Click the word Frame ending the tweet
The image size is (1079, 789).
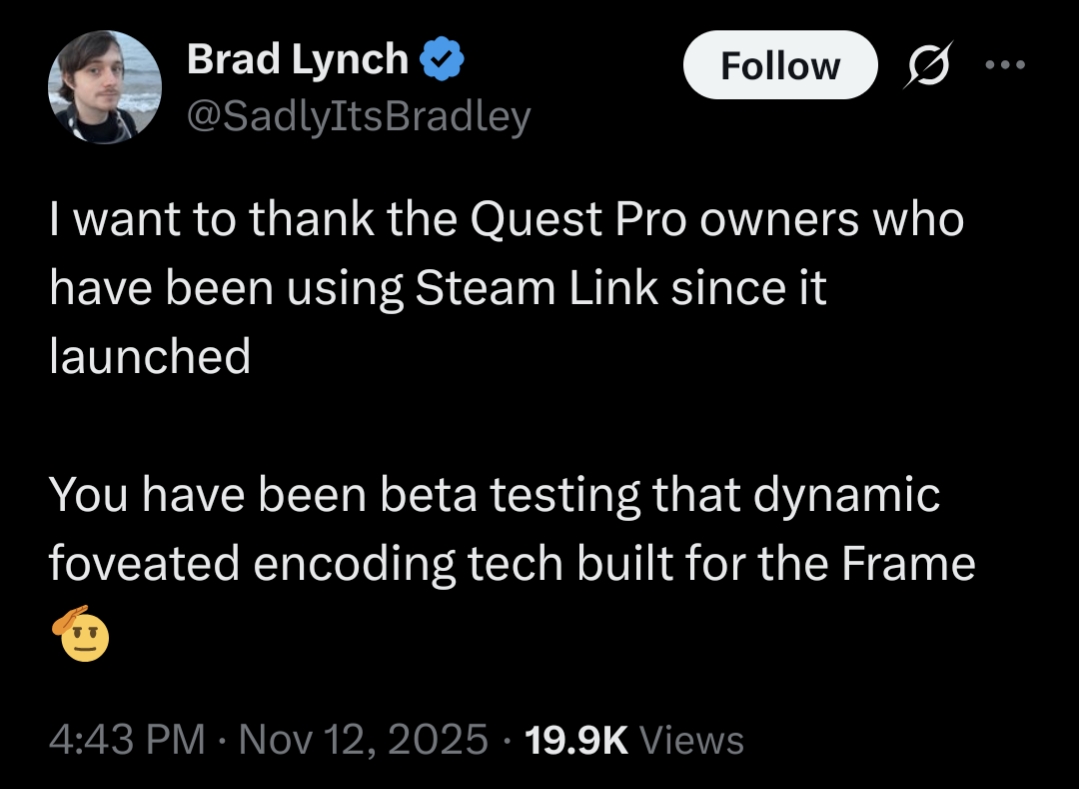pos(907,564)
